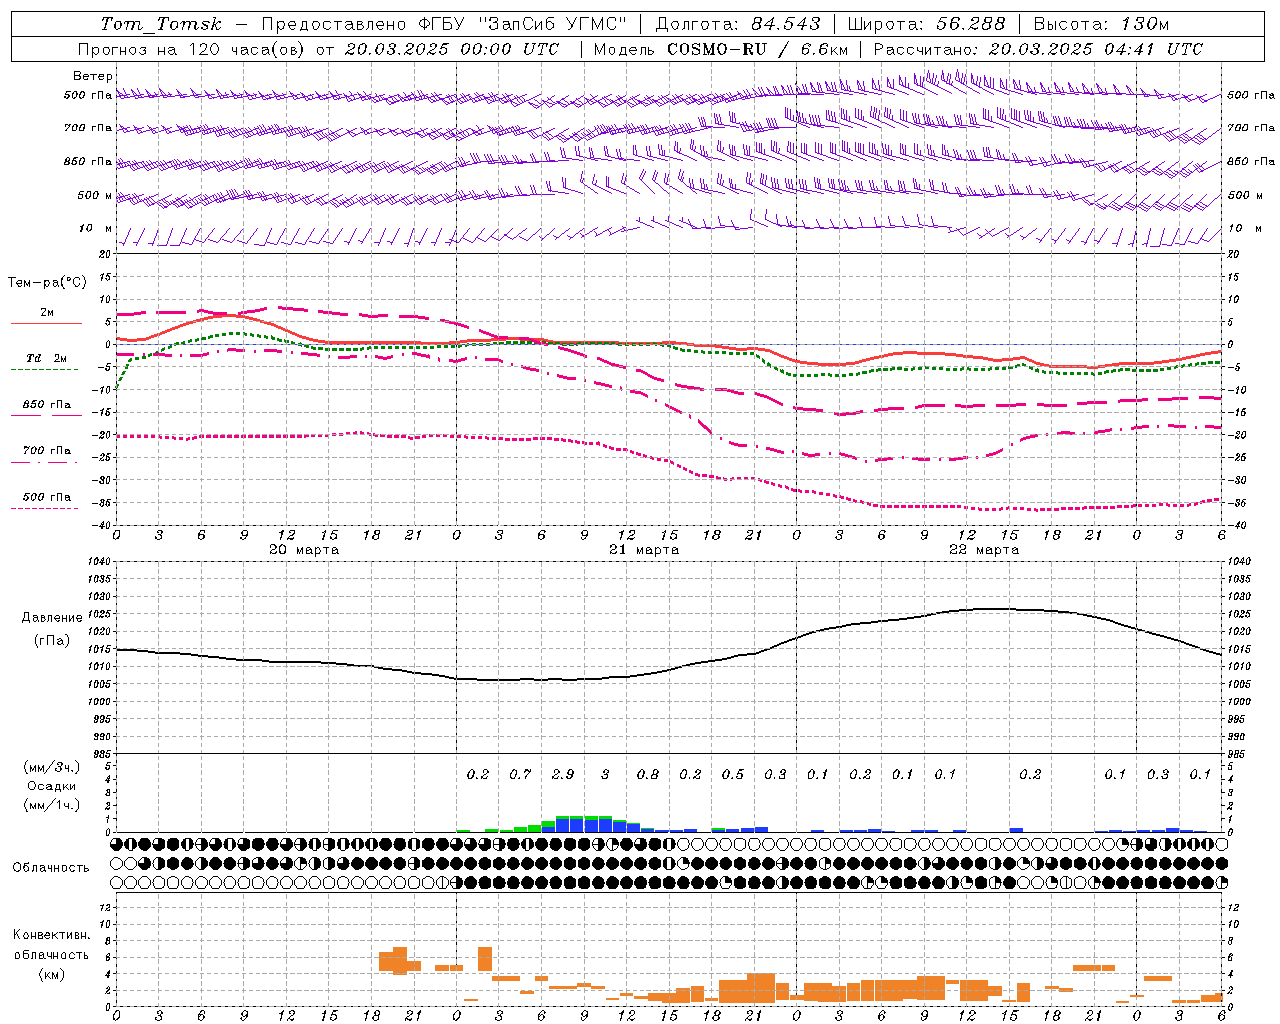The height and width of the screenshot is (1024, 1280).
Task: Click the '0.7' precipitation value
Action: point(520,775)
